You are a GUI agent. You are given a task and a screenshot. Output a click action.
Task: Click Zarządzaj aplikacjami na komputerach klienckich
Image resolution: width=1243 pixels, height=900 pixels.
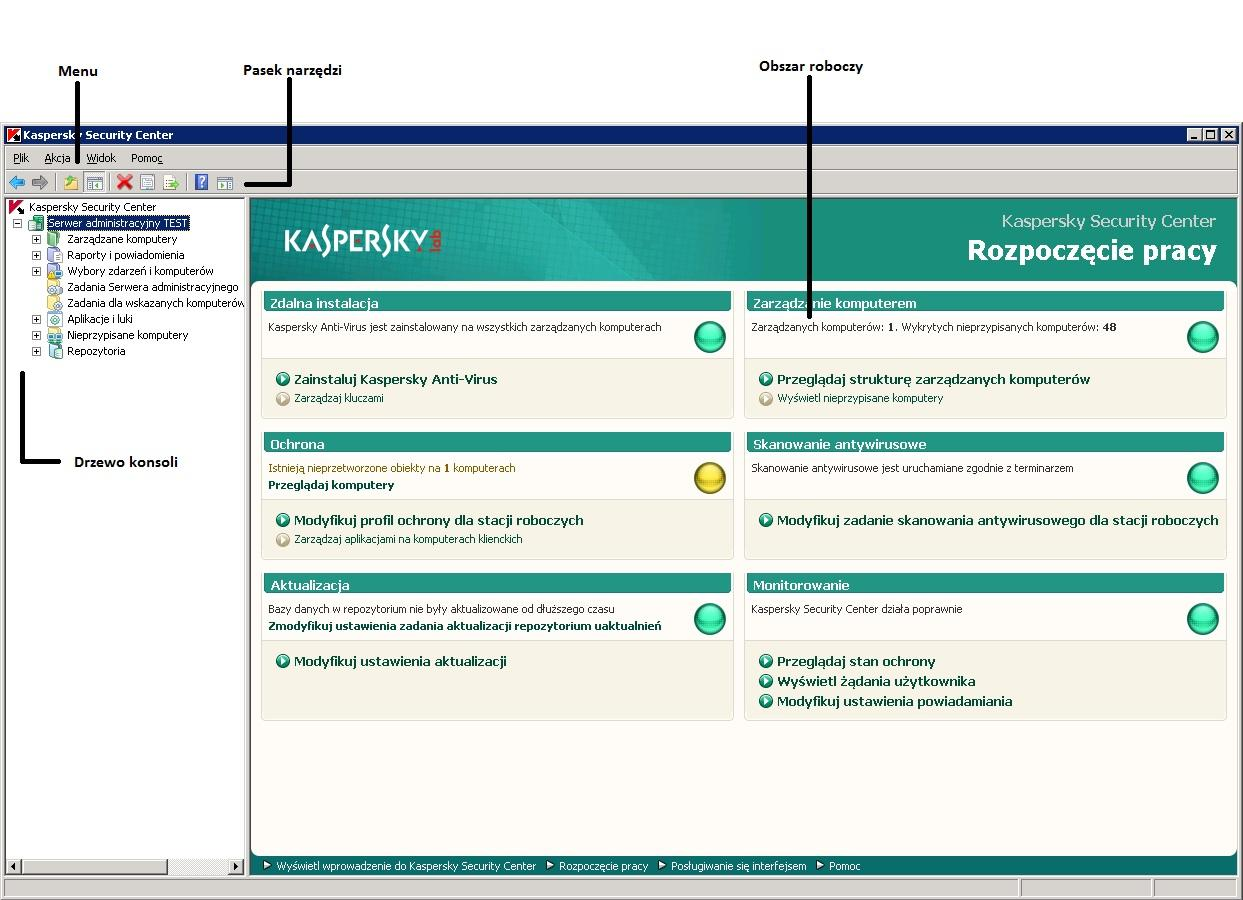408,539
